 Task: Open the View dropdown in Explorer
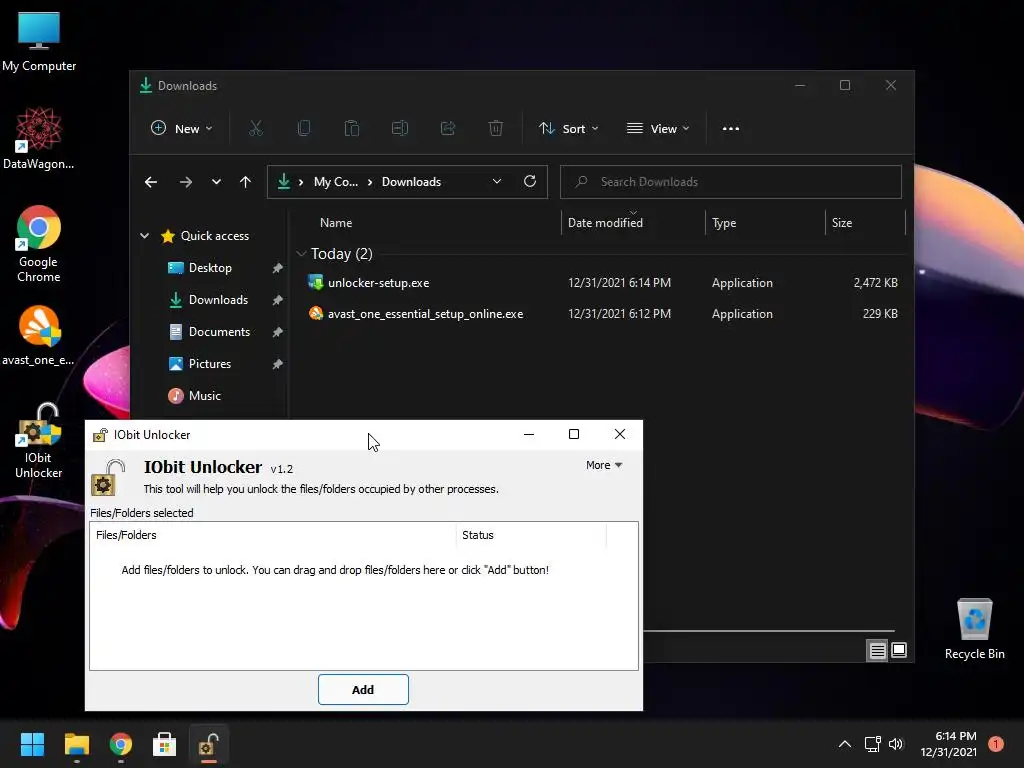(x=658, y=129)
